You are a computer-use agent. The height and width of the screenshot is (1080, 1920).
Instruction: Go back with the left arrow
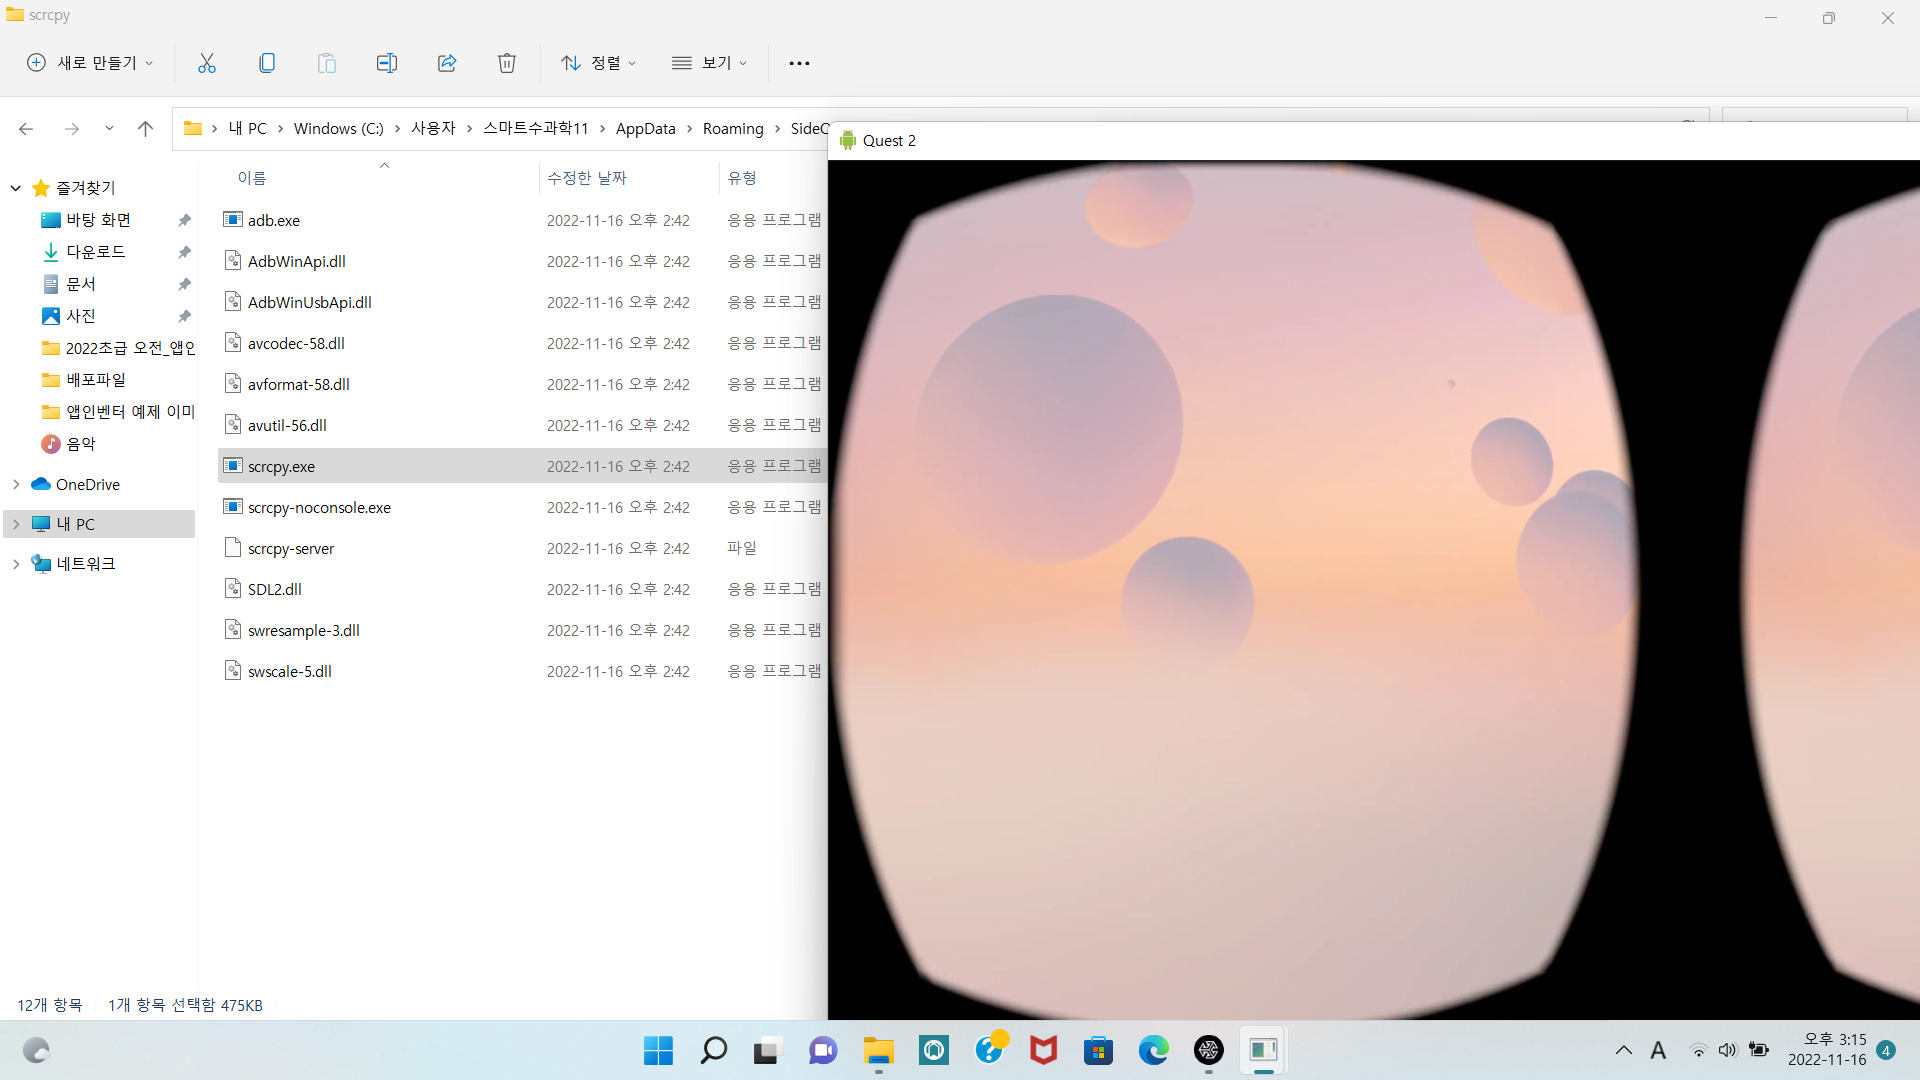click(x=26, y=128)
